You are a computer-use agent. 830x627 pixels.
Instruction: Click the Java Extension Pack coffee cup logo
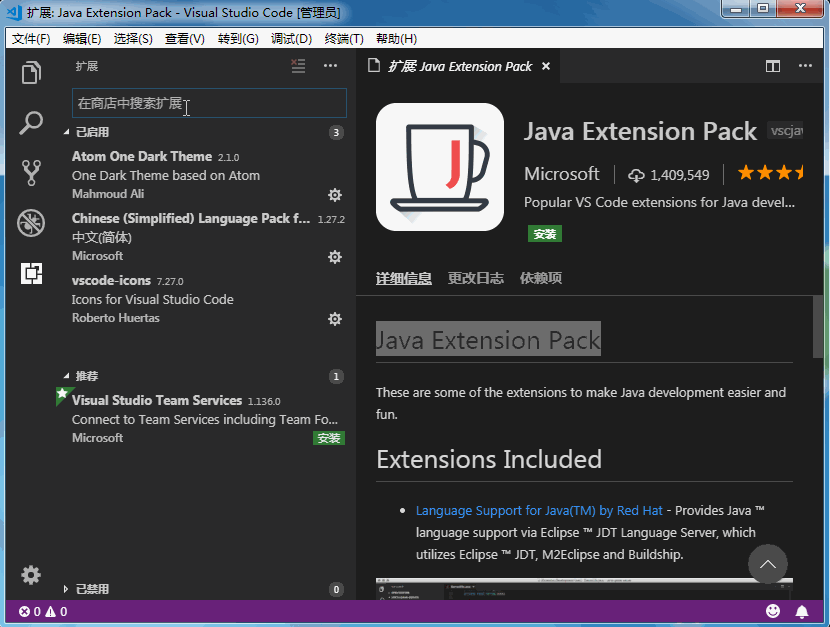(x=440, y=167)
